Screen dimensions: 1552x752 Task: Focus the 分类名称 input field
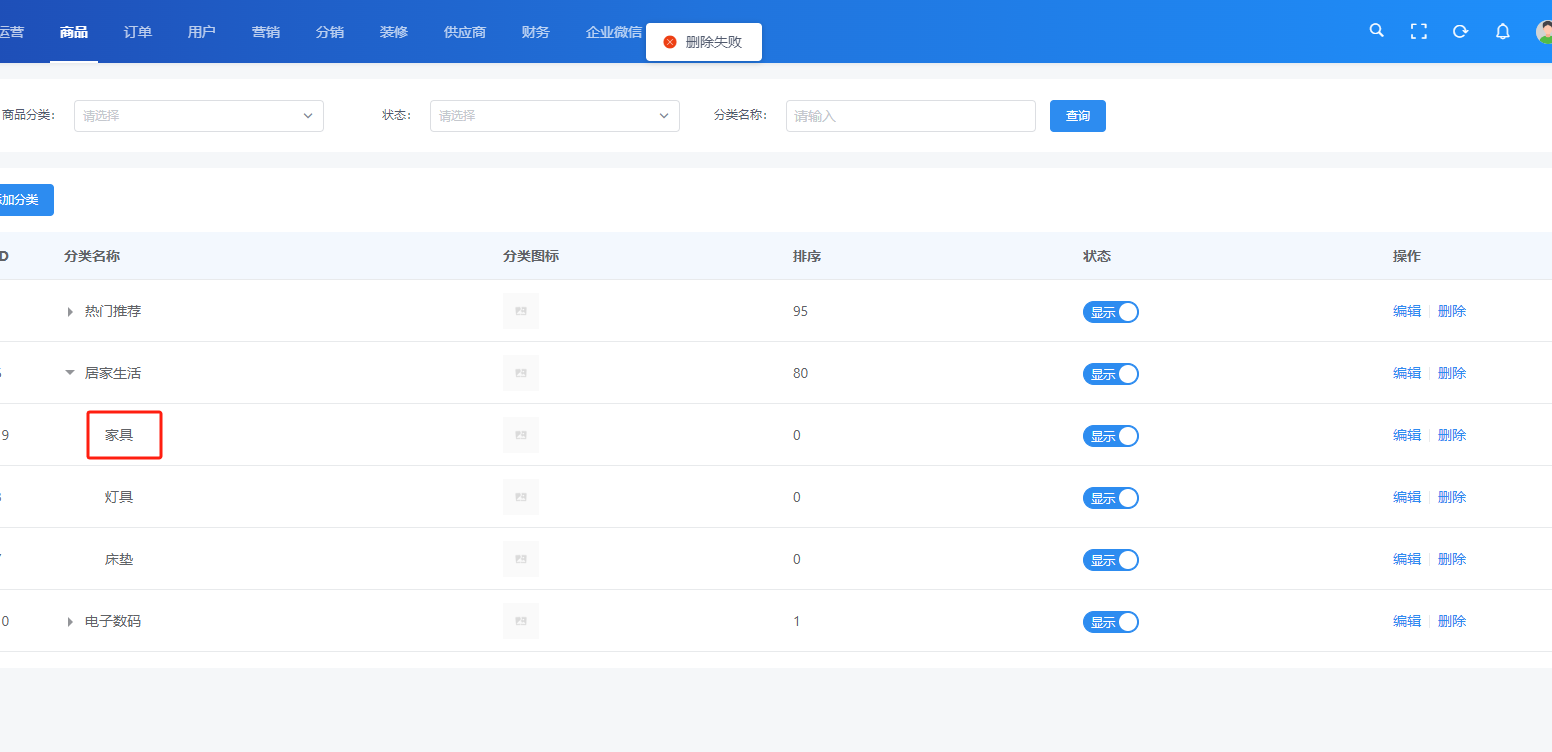[x=911, y=116]
